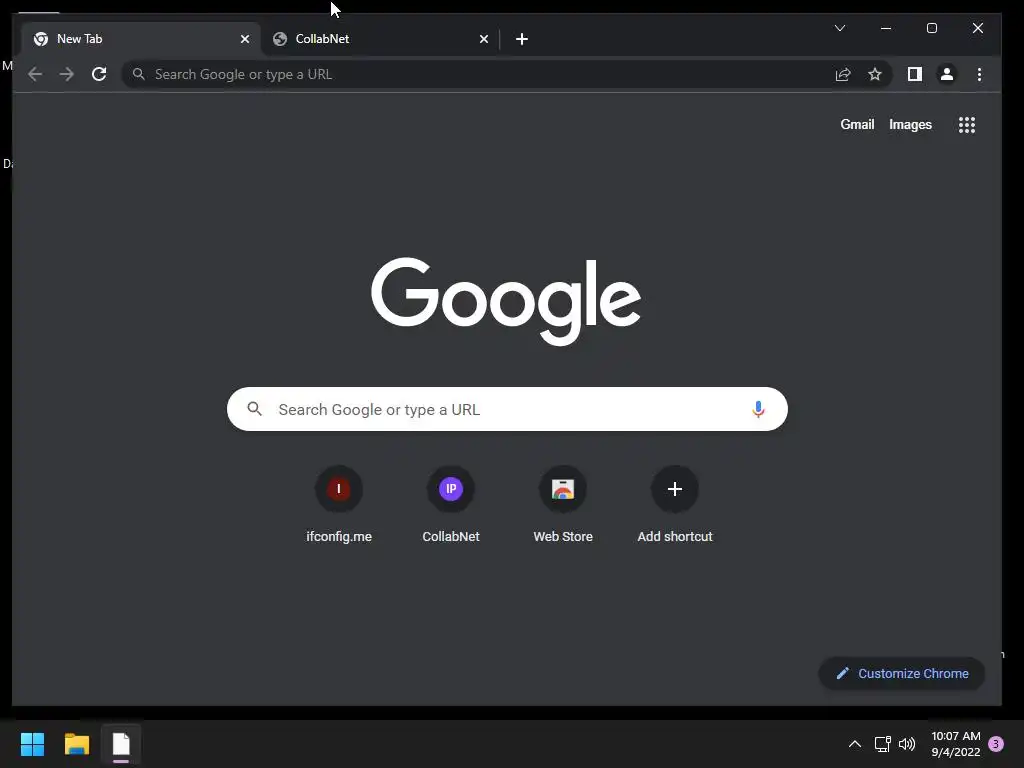Minimize the Chrome window
Screen dimensions: 1024x768
click(x=886, y=28)
